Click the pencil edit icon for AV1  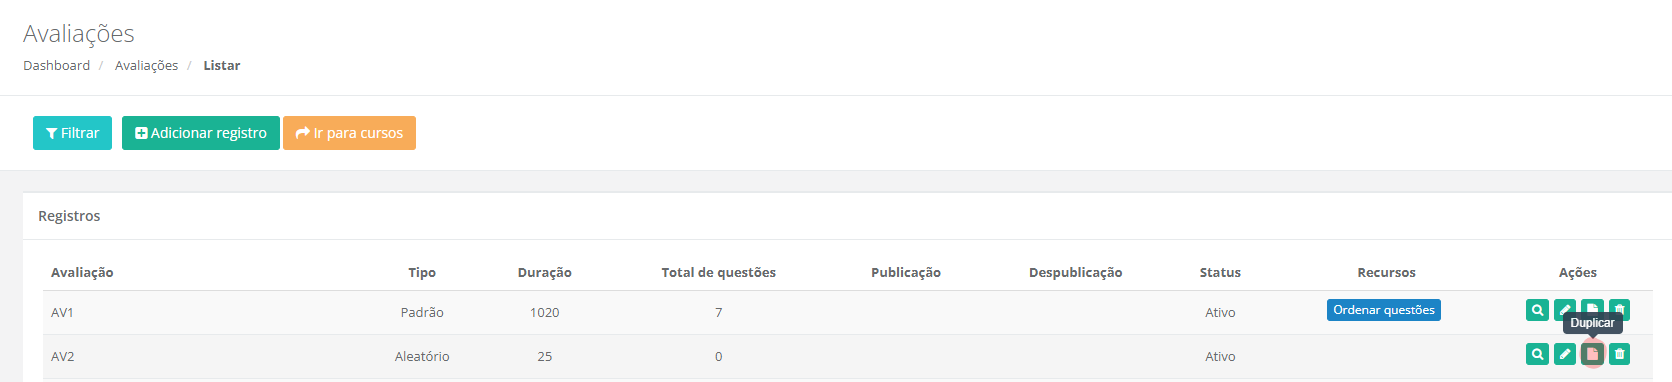click(x=1565, y=310)
